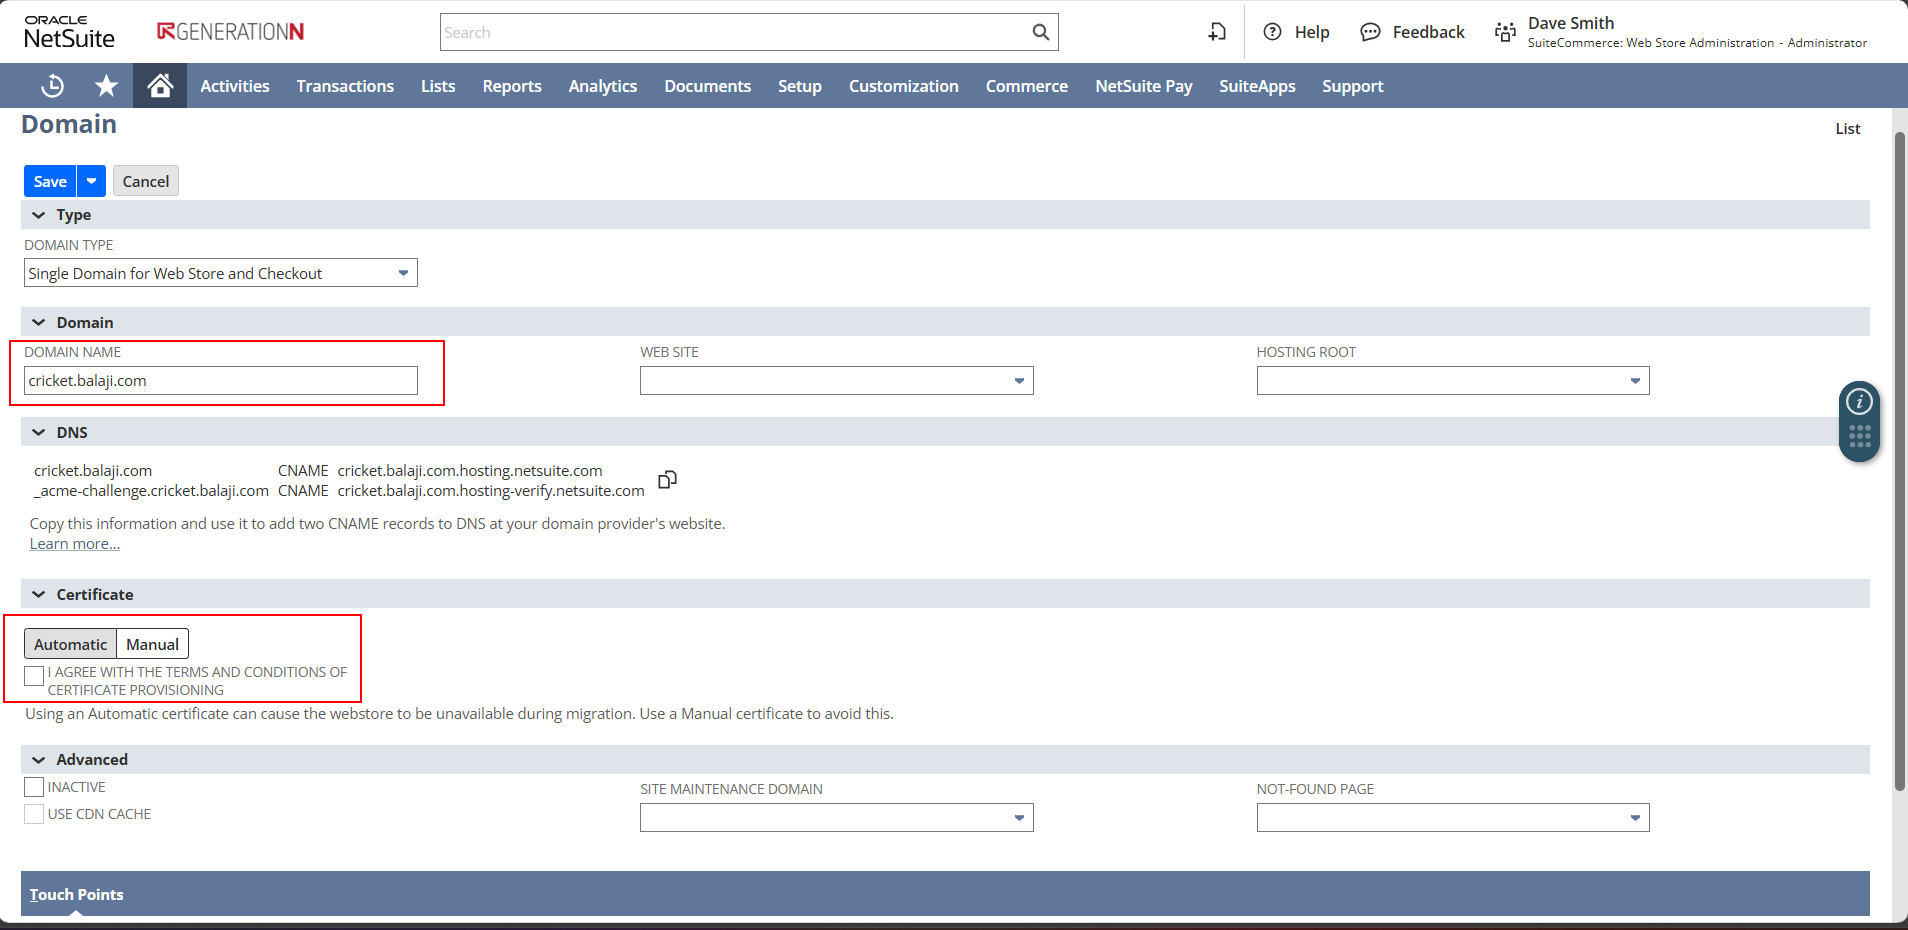Open the Hosting Root dropdown
Image resolution: width=1908 pixels, height=930 pixels.
click(1452, 381)
